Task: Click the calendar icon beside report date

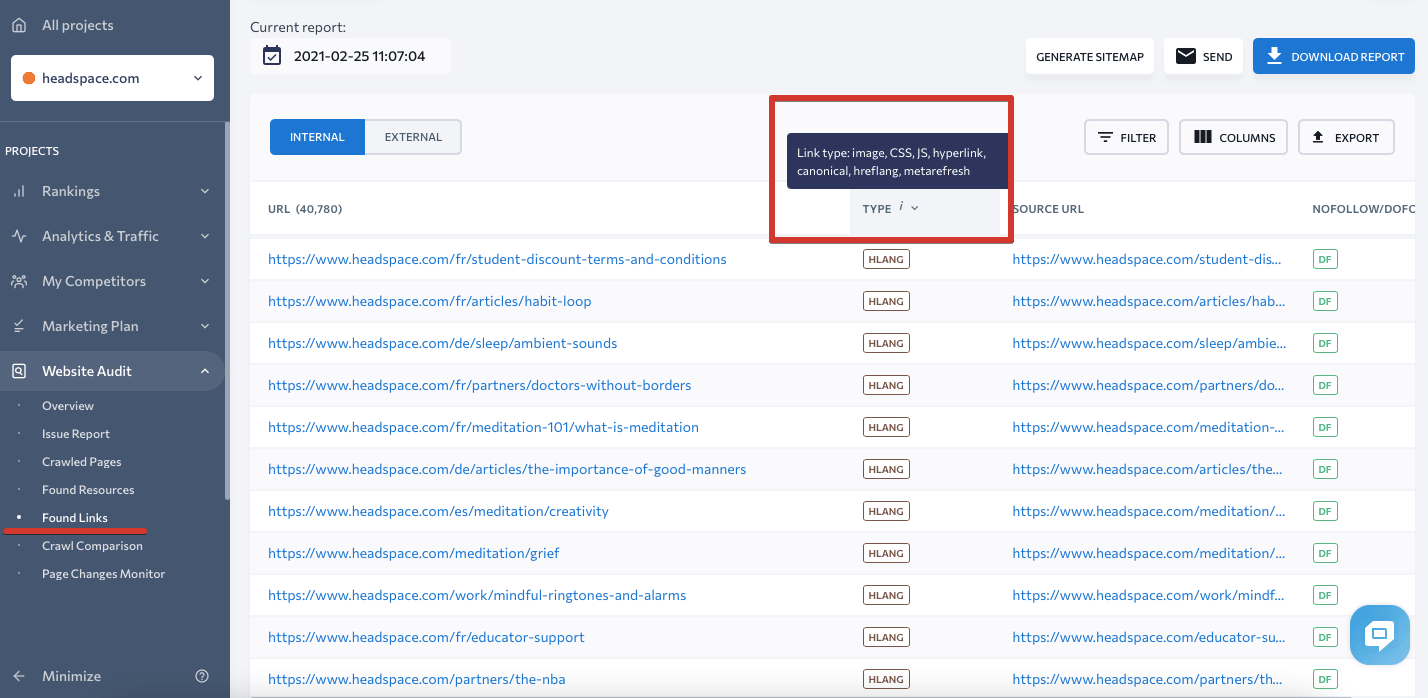Action: point(272,56)
